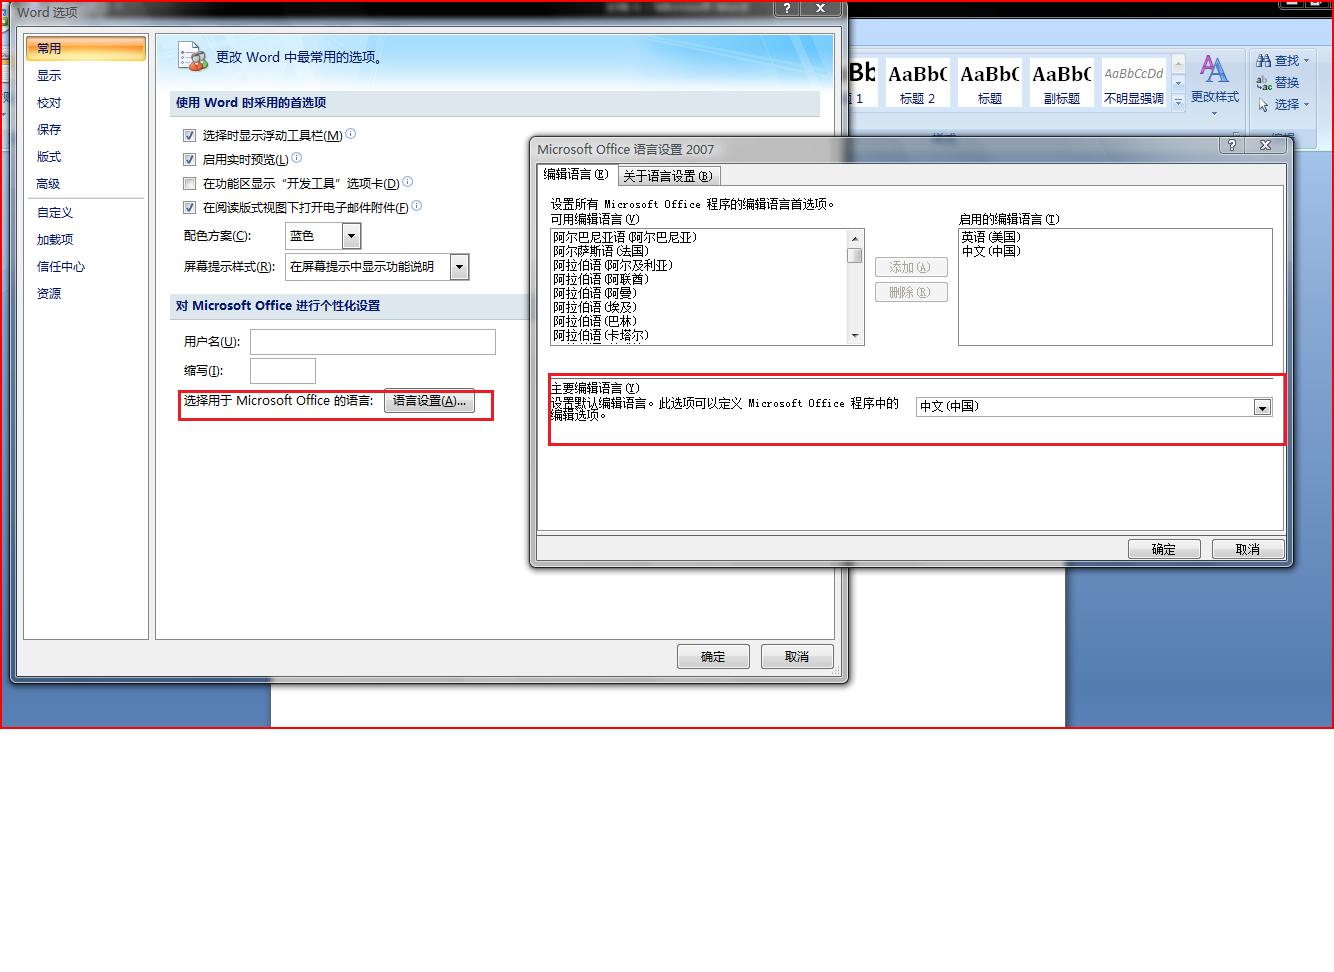Close the Microsoft Office 语言设置 2007 dialog
The image size is (1334, 972).
point(1265,145)
